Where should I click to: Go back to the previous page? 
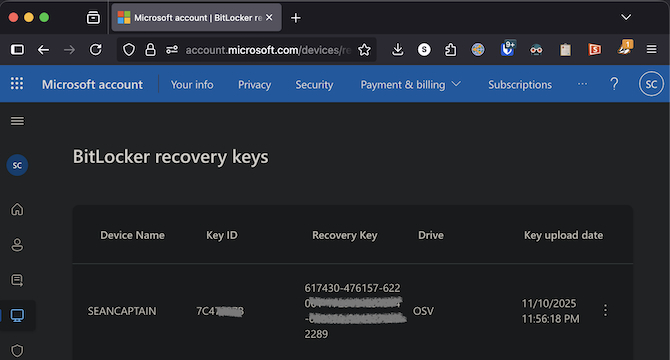43,50
